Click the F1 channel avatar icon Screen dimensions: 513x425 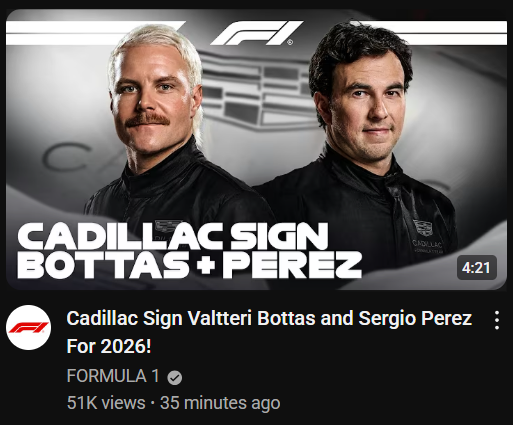pos(28,327)
